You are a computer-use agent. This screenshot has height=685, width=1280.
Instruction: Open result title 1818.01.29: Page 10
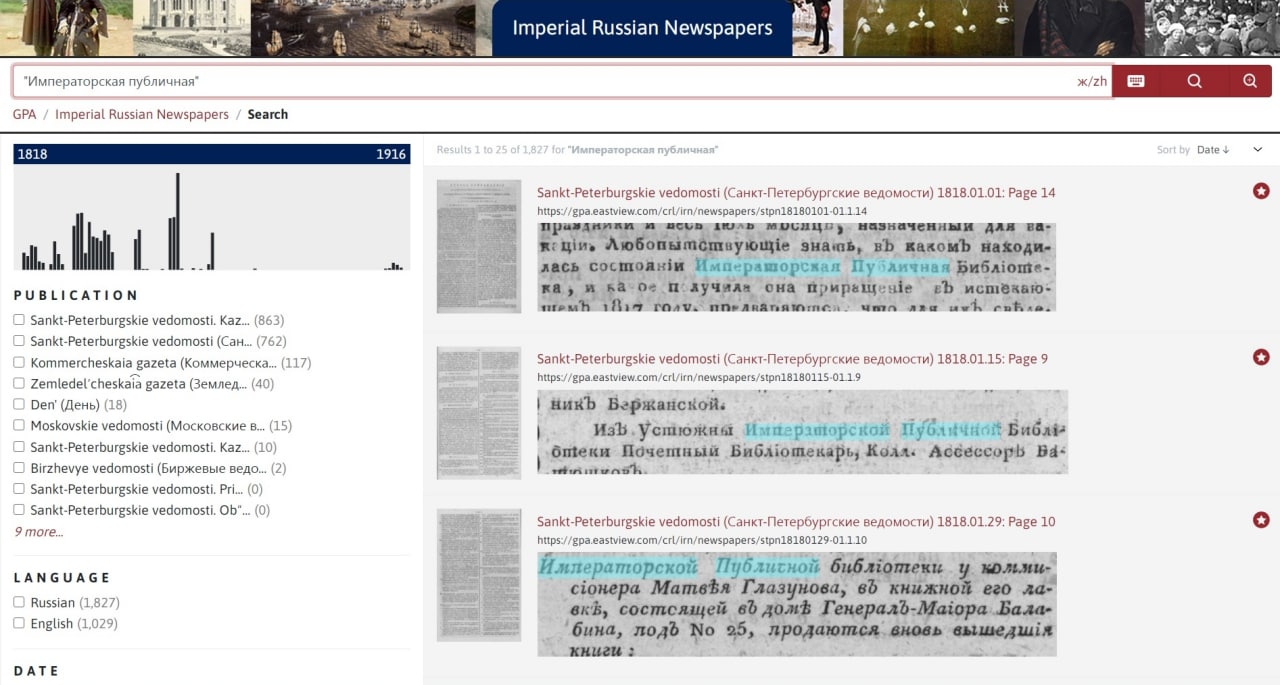point(796,522)
